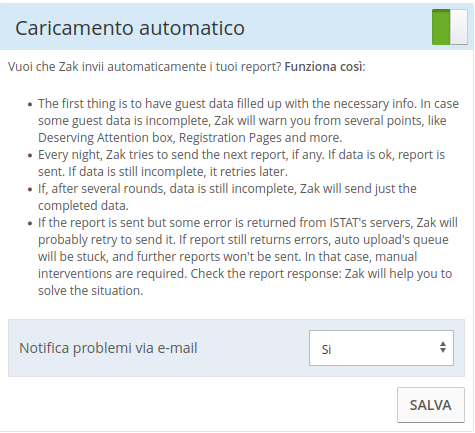Viewport: 475px width, 433px height.
Task: Click the light blue notification settings row
Action: (x=236, y=348)
